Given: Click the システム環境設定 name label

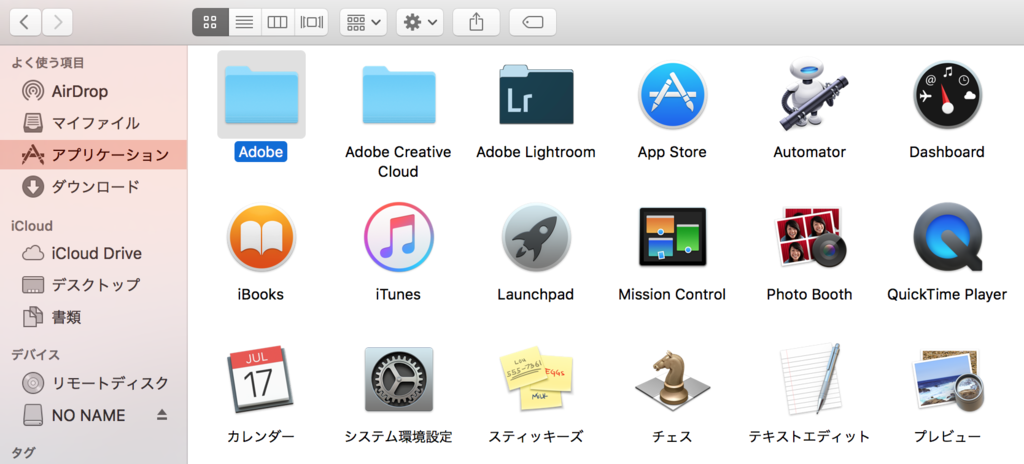Looking at the screenshot, I should [398, 437].
